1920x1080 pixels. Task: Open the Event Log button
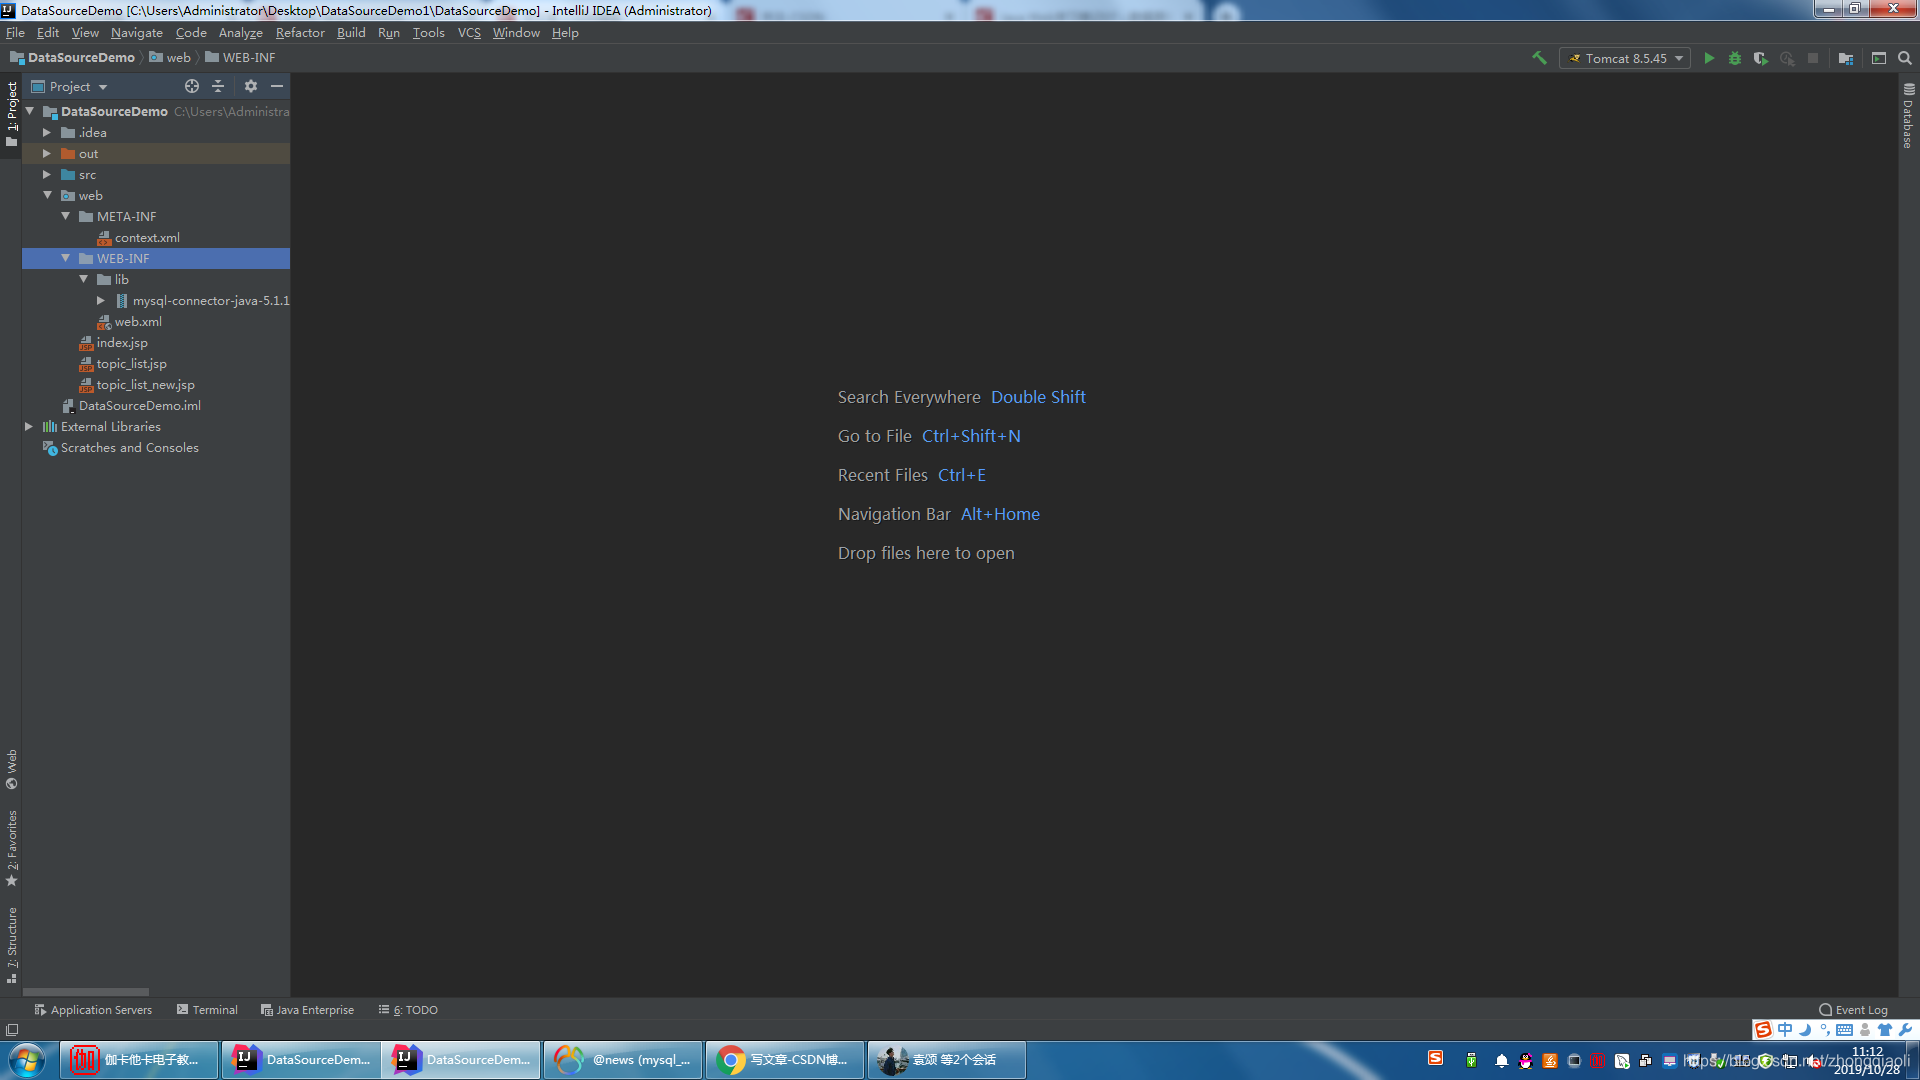(1853, 1010)
